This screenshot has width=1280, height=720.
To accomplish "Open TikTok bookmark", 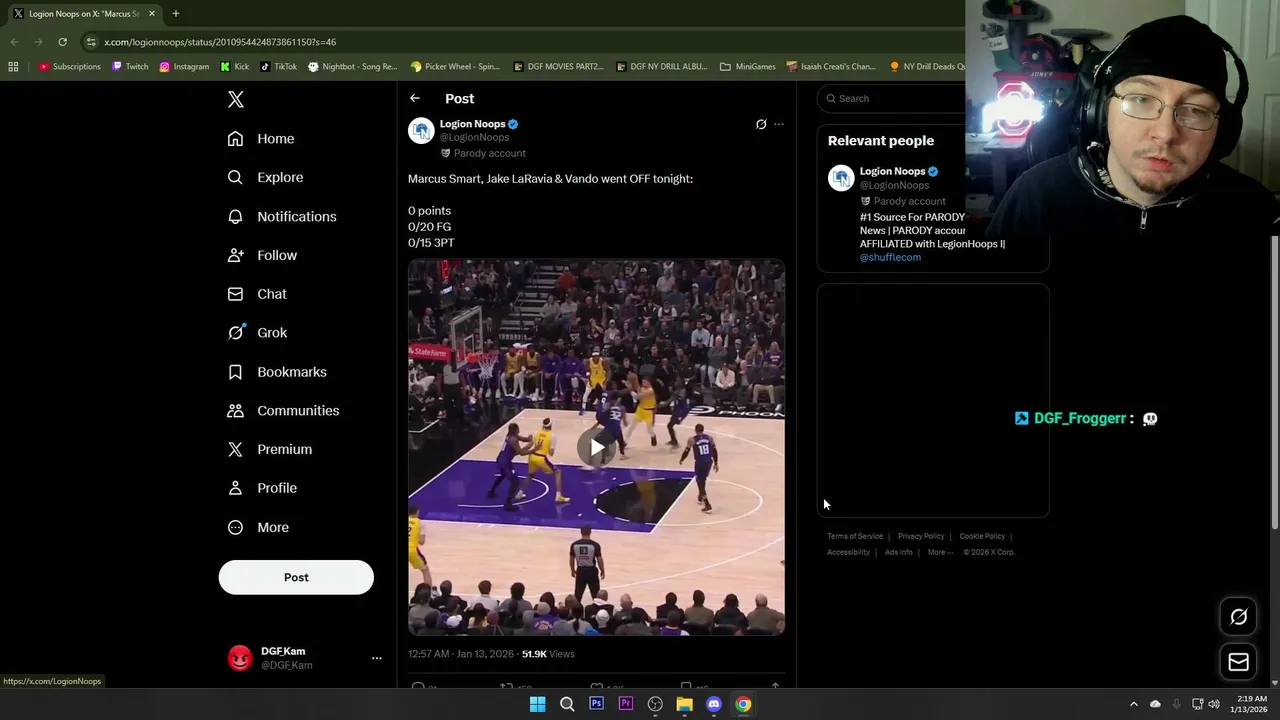I will click(x=278, y=67).
